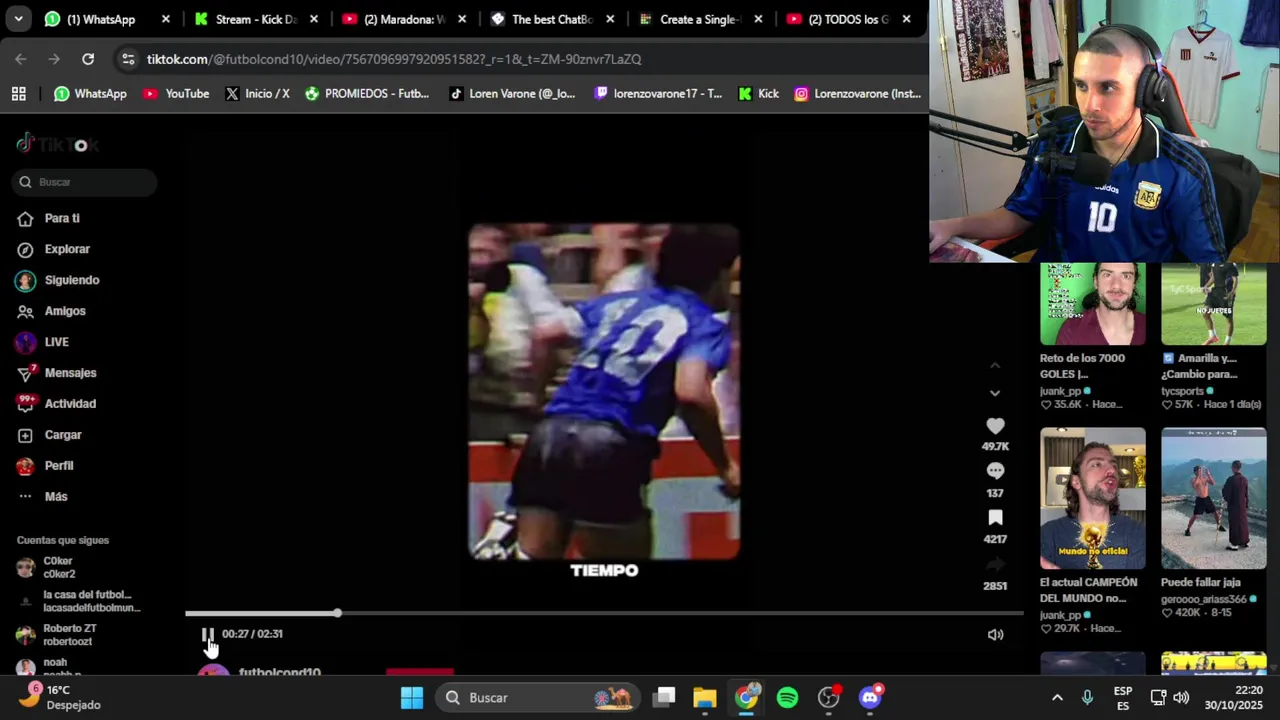Open Lorenzovarone Instagram bookmark

pos(858,93)
